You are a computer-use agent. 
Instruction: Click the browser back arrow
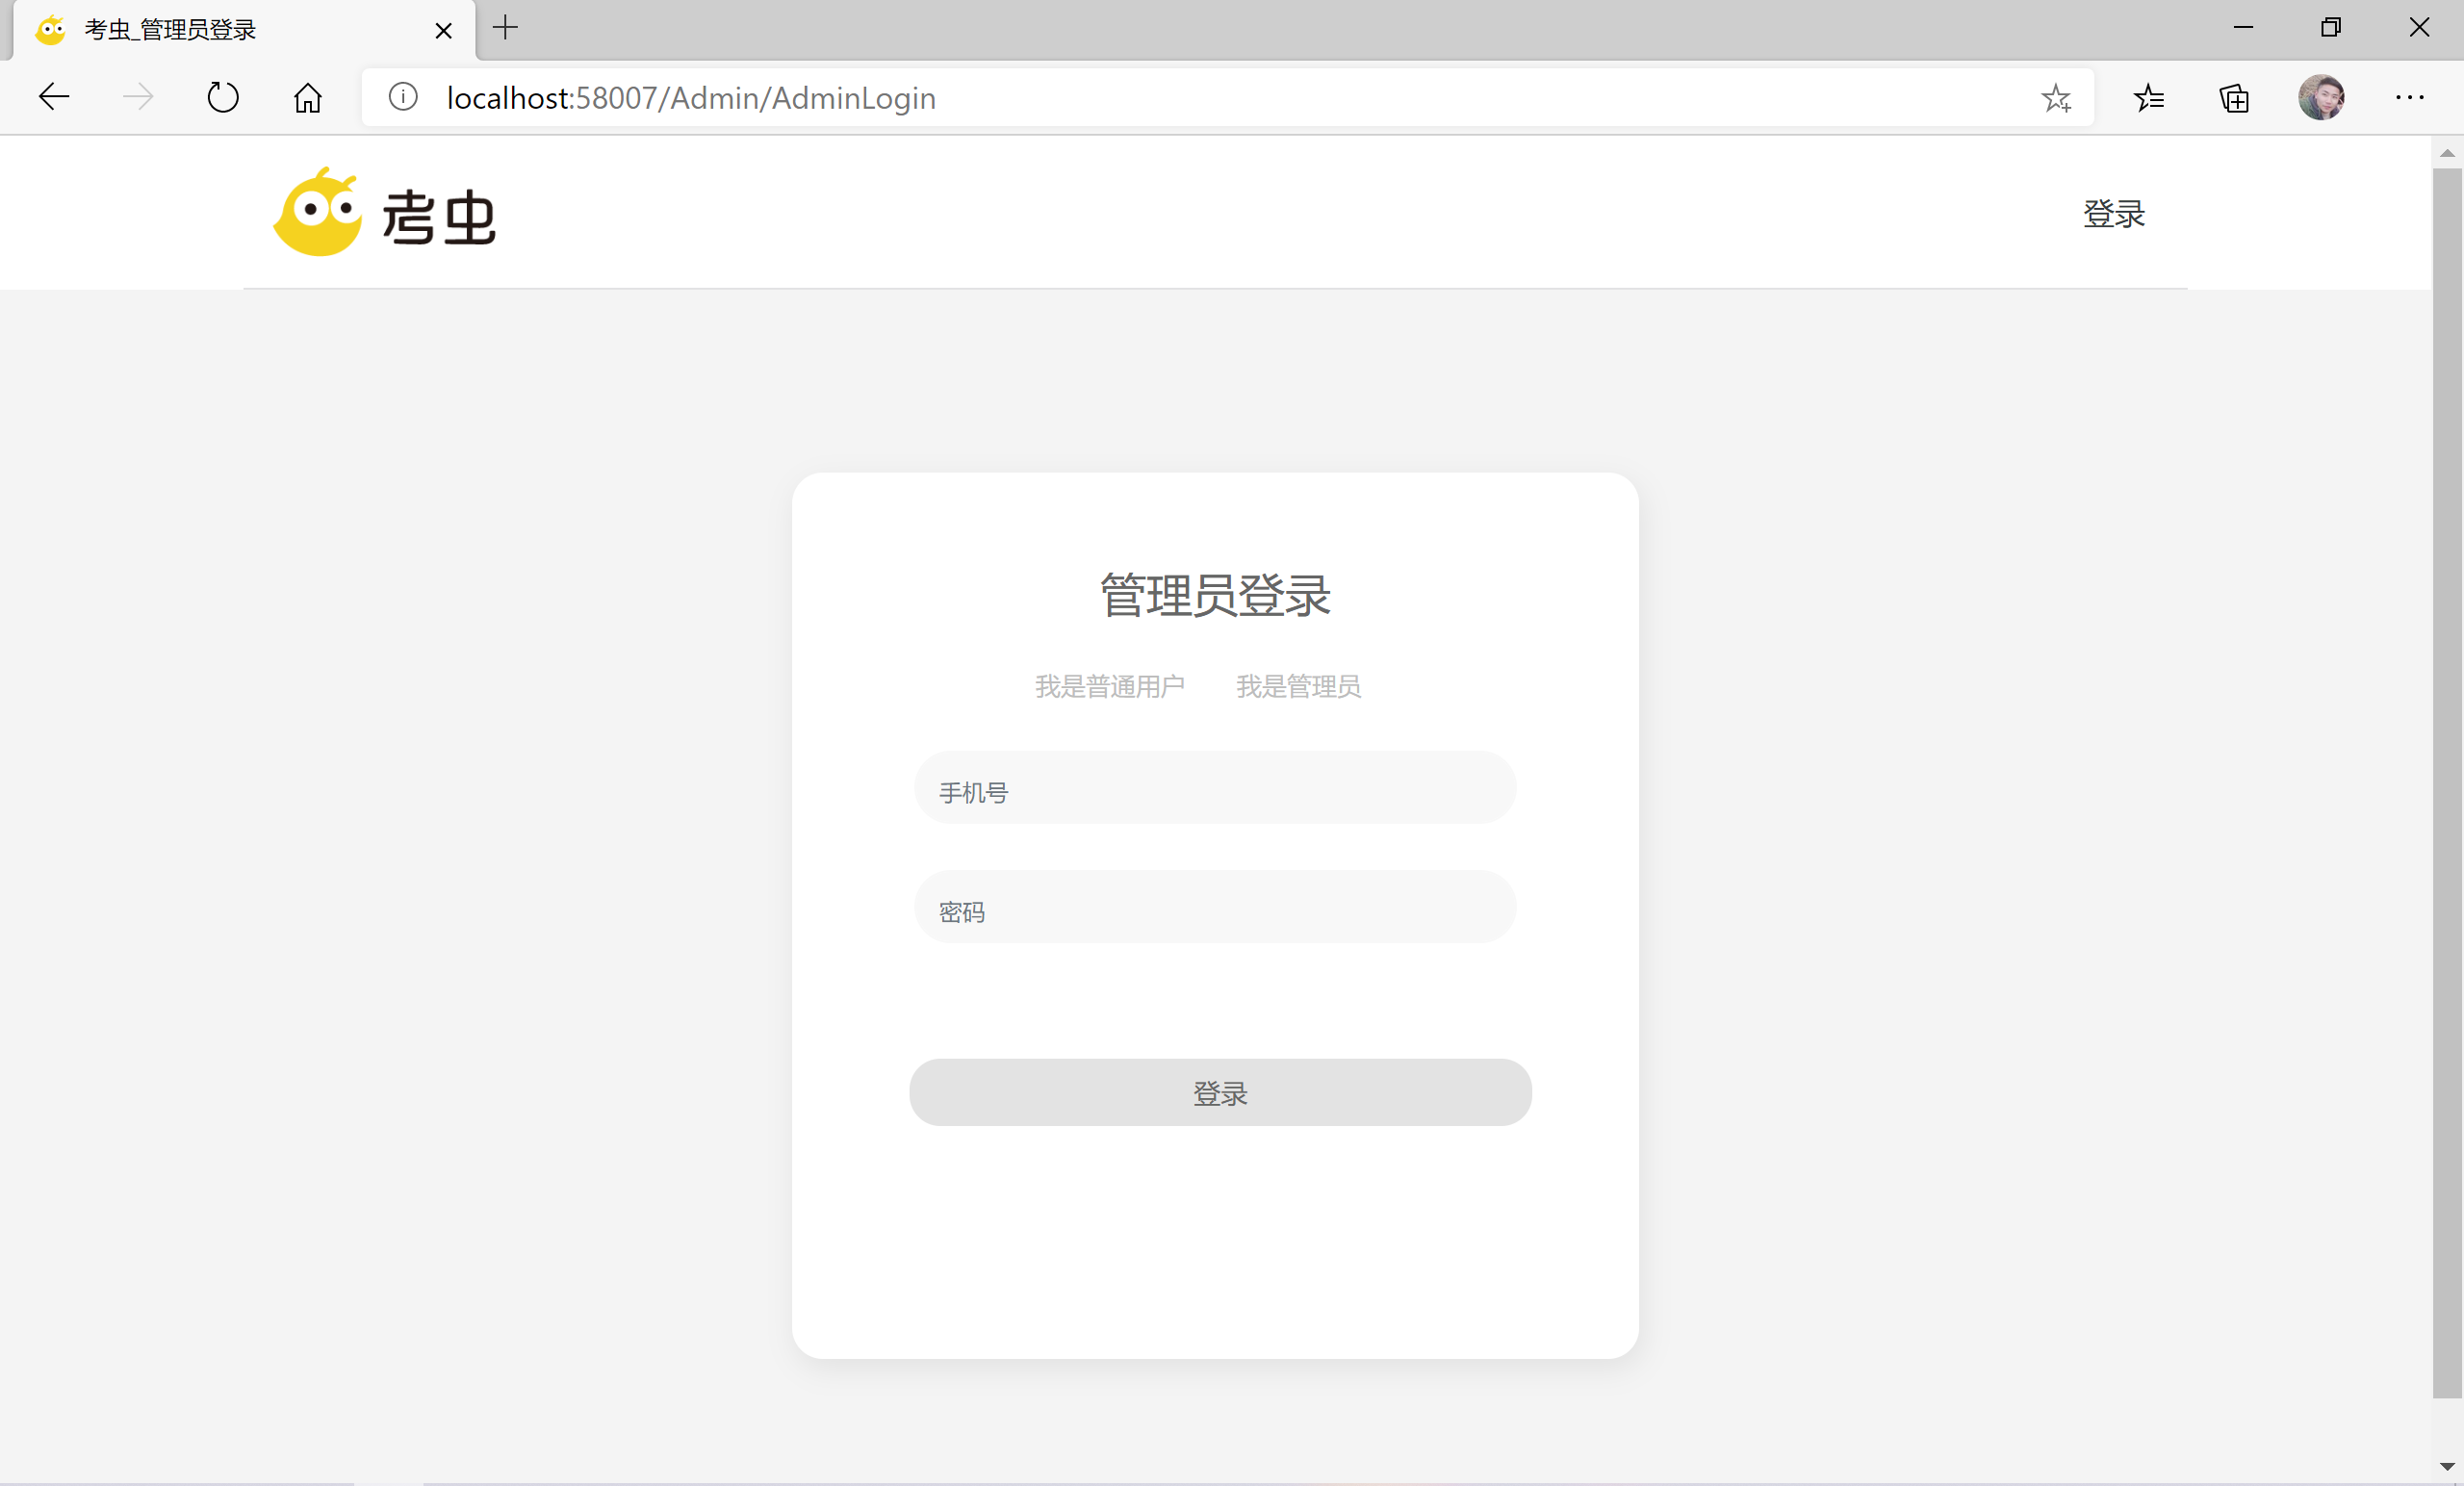coord(54,97)
